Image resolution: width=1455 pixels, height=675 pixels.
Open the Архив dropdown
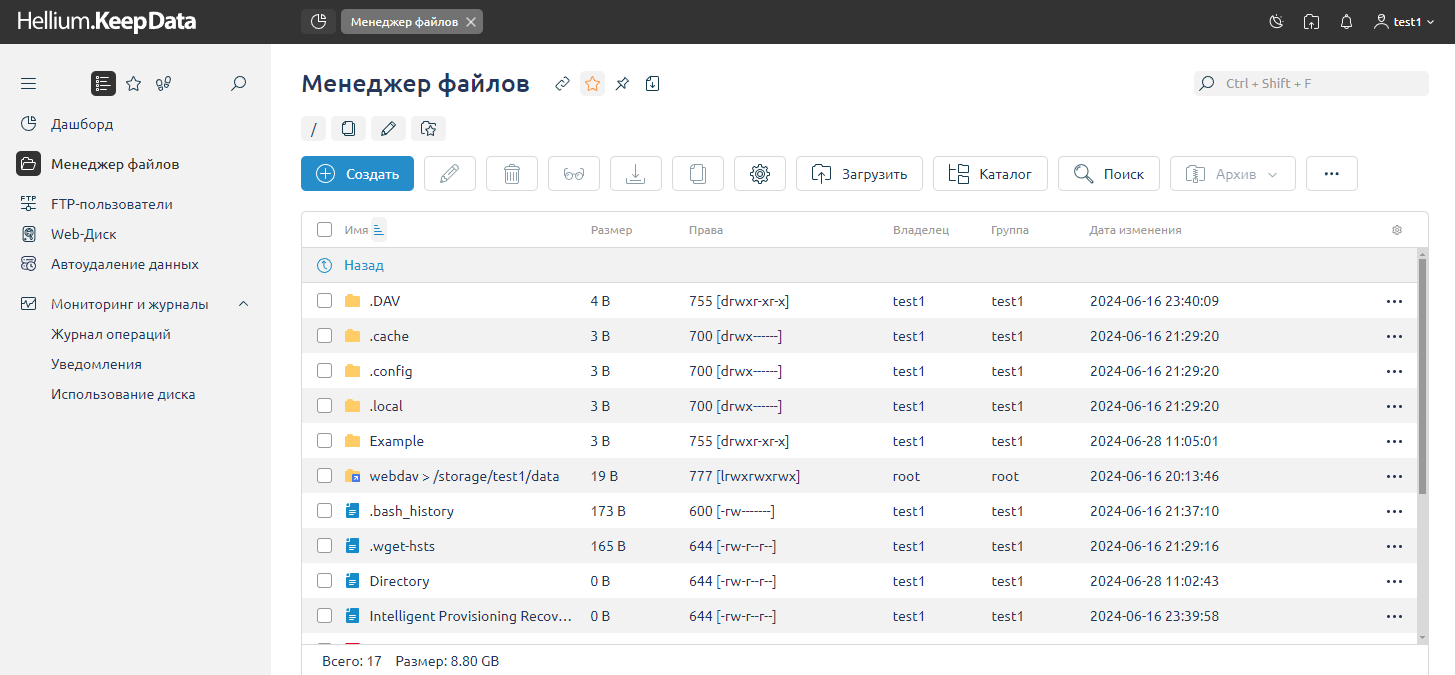point(1233,173)
